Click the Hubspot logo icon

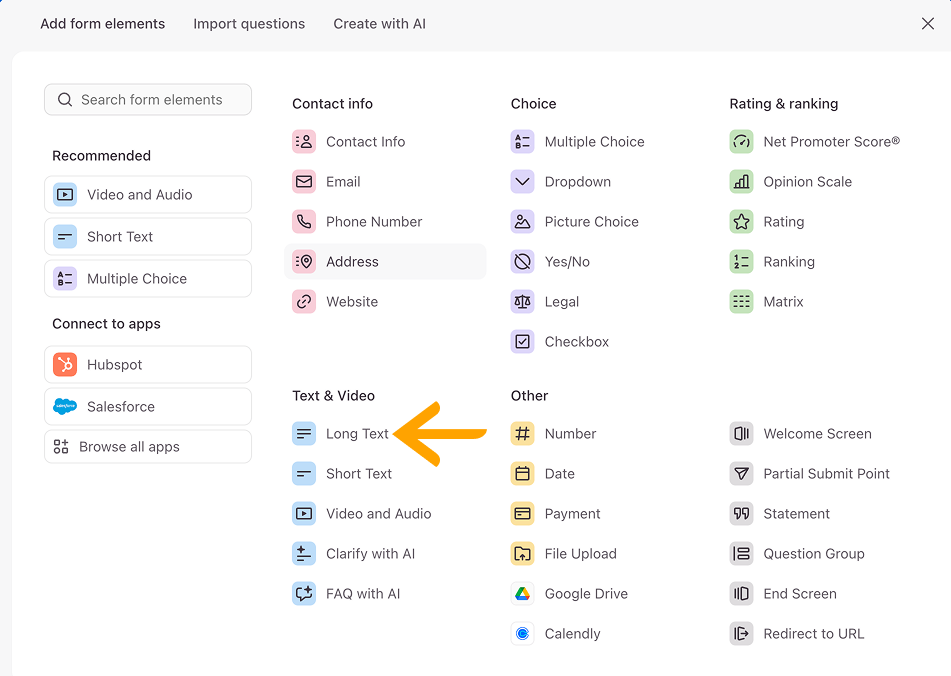click(65, 365)
